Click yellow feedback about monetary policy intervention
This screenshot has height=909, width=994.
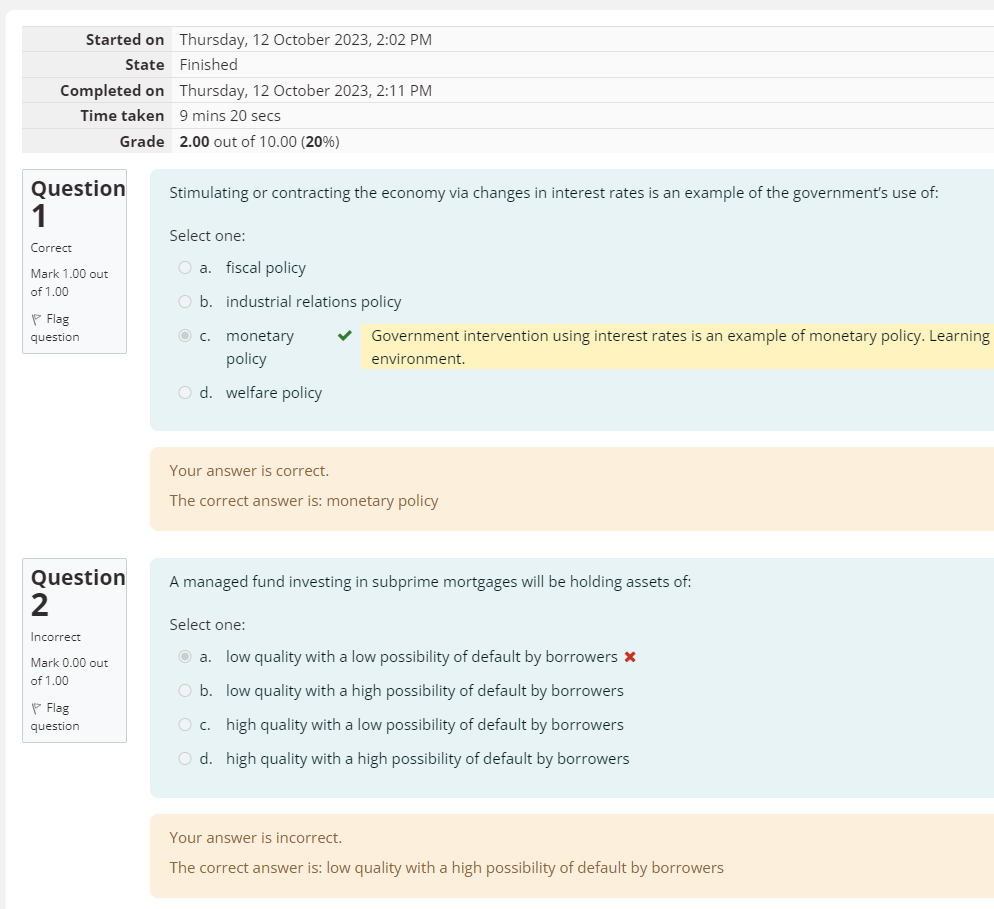678,347
